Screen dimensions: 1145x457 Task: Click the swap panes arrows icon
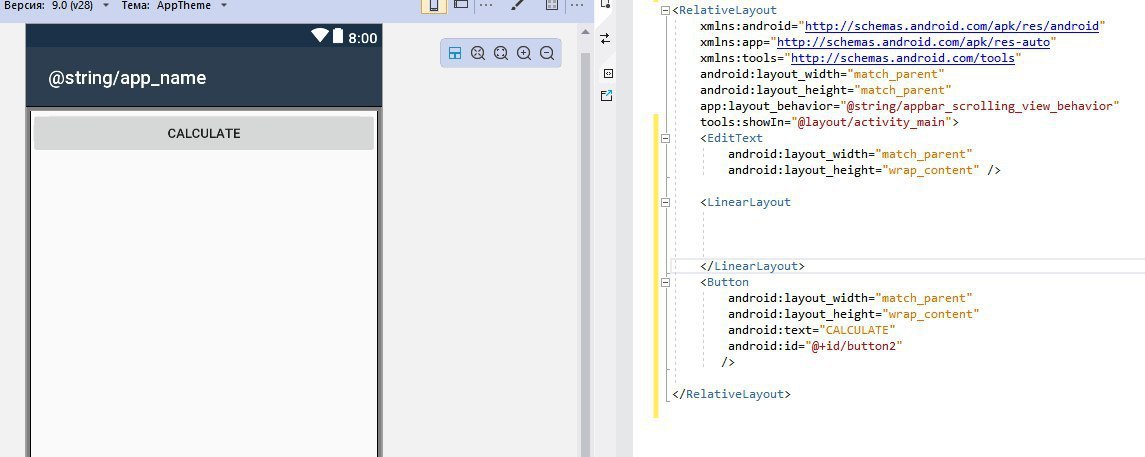(x=605, y=39)
